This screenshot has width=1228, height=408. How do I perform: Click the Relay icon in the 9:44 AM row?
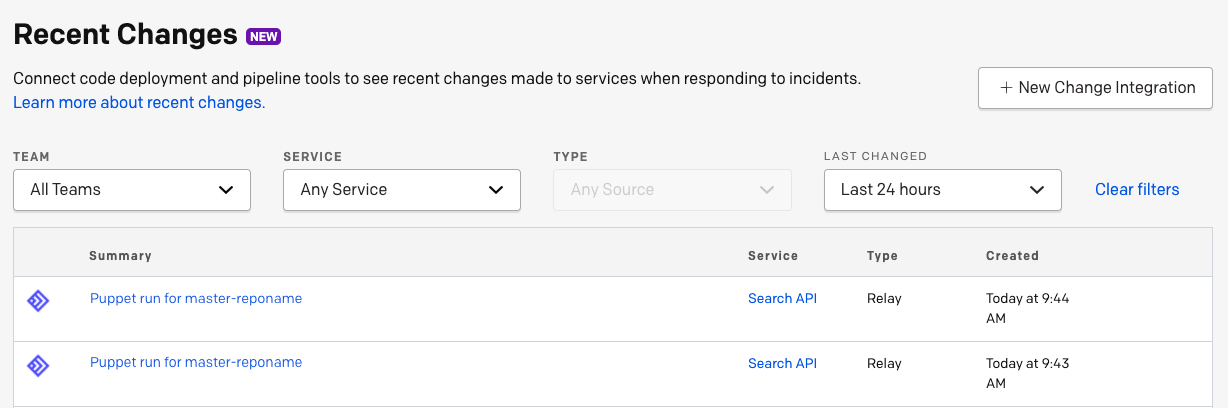pyautogui.click(x=38, y=301)
